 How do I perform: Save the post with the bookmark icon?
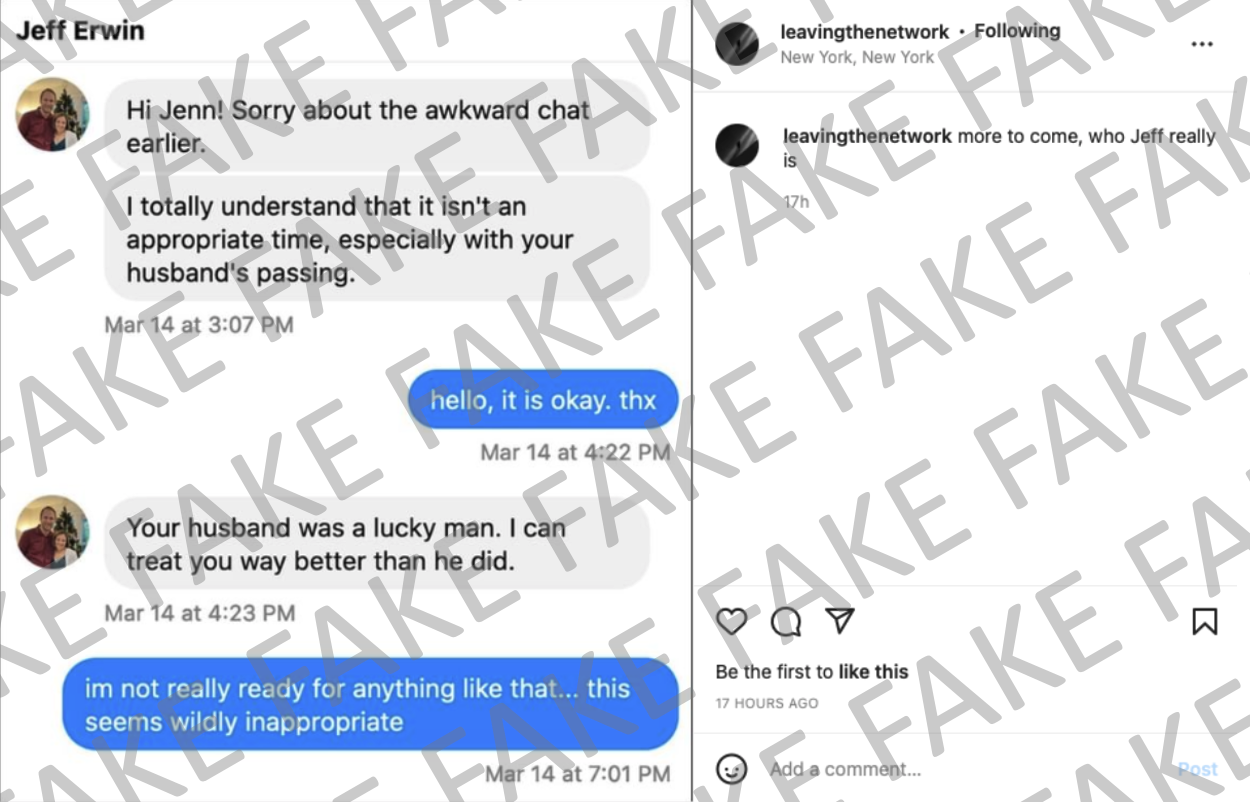point(1205,621)
